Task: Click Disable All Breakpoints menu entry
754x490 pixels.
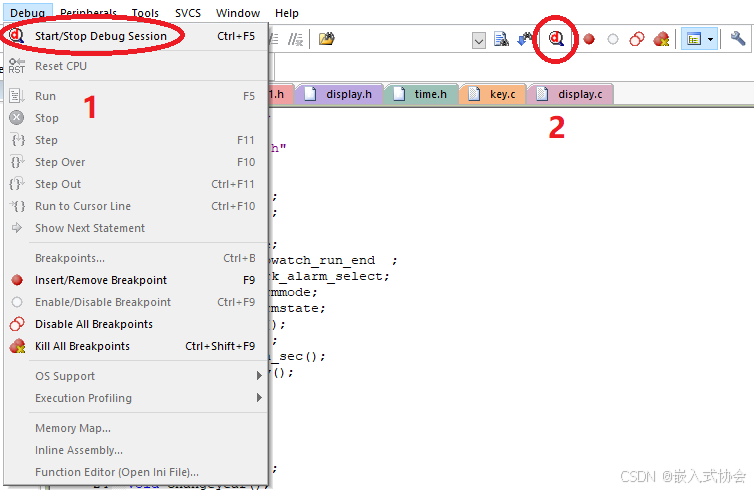Action: point(136,324)
